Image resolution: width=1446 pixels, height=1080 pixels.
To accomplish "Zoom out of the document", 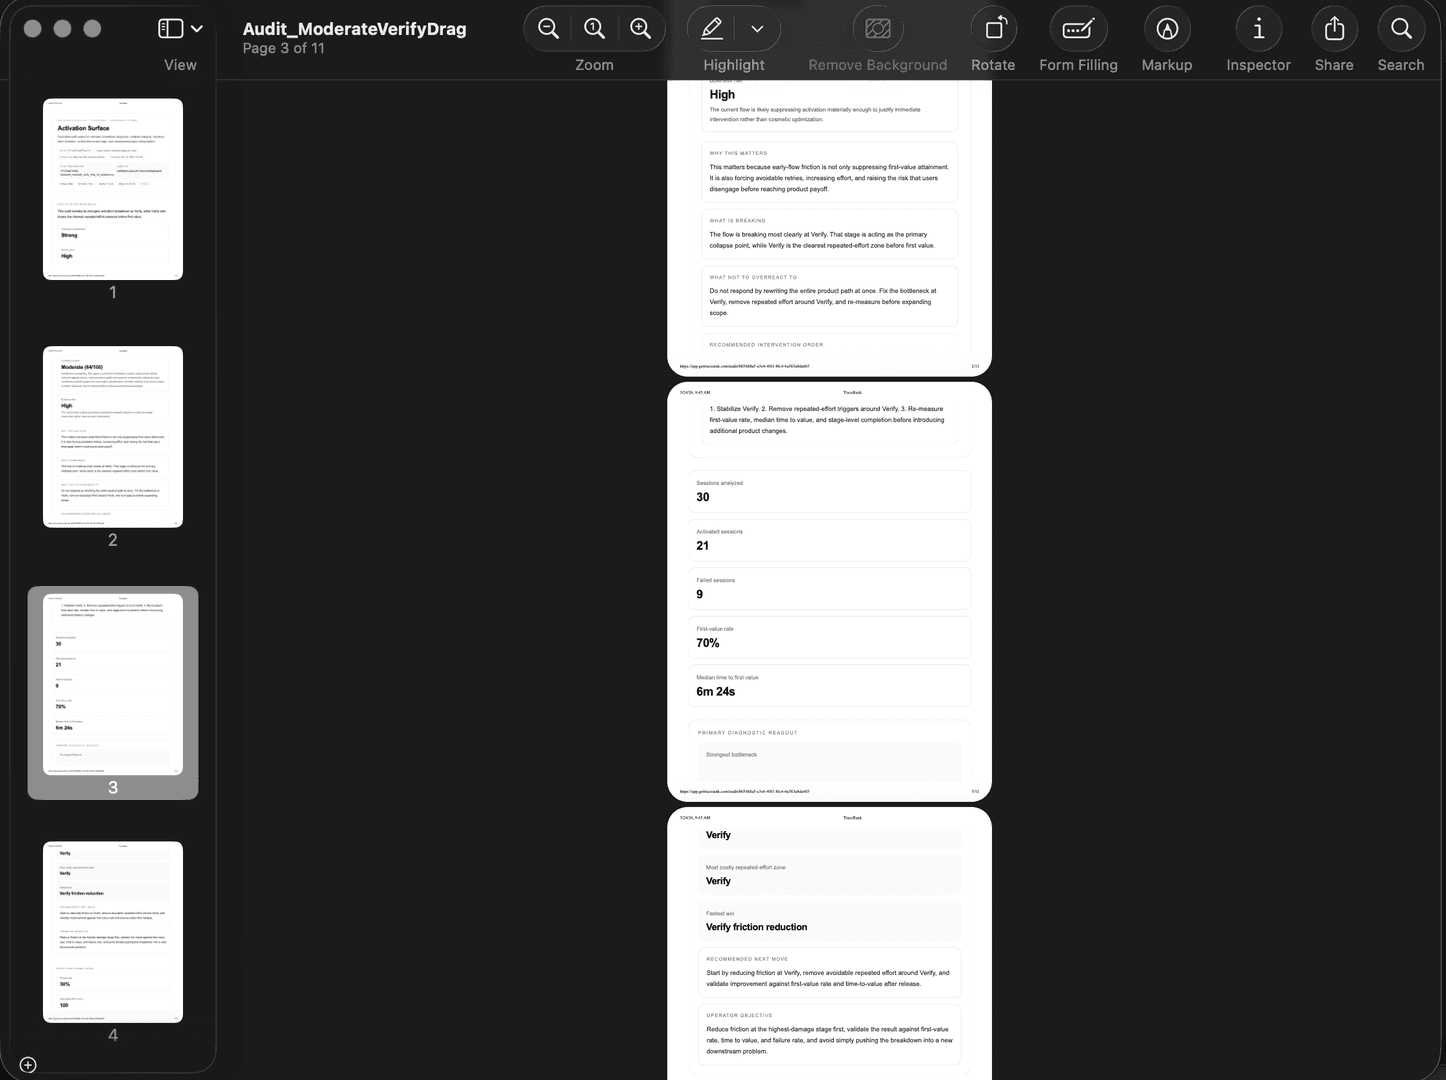I will pyautogui.click(x=548, y=29).
